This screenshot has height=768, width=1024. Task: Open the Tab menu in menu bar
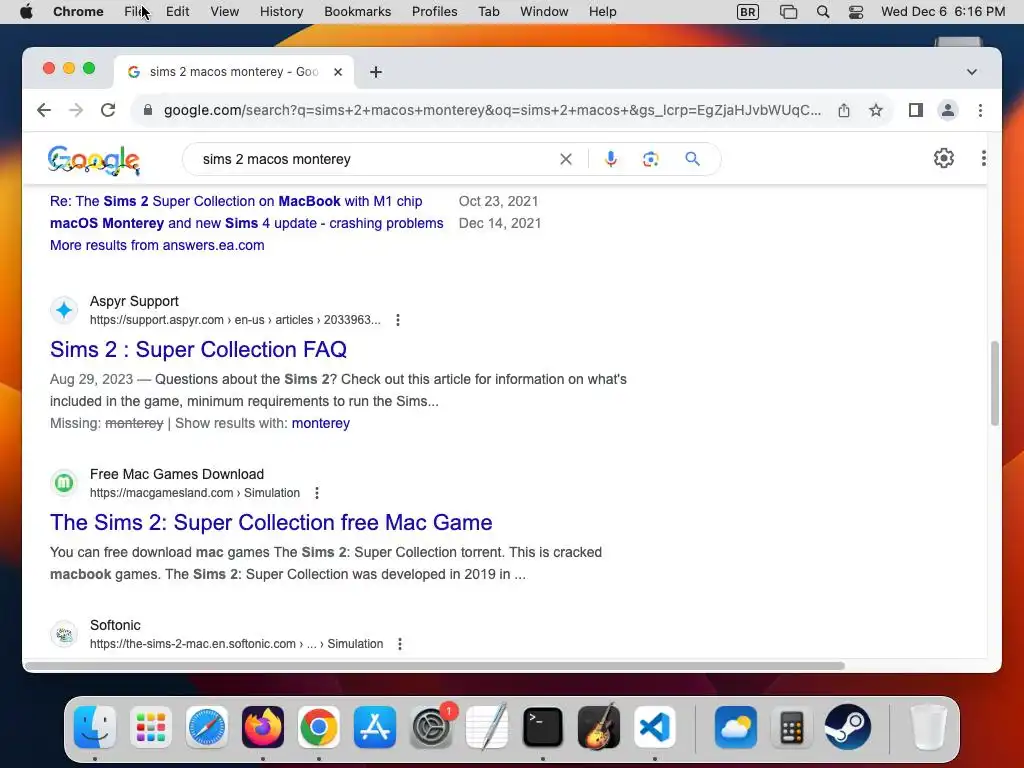[488, 12]
